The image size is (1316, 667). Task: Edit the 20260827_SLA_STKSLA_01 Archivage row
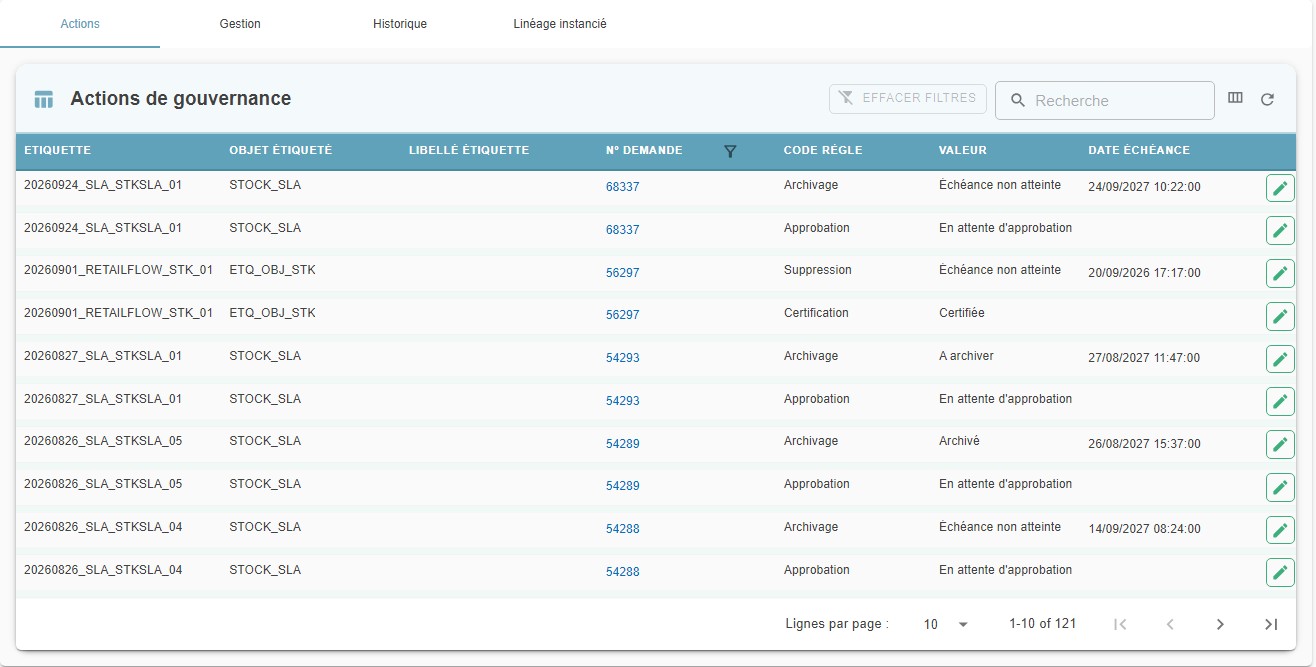click(1280, 359)
